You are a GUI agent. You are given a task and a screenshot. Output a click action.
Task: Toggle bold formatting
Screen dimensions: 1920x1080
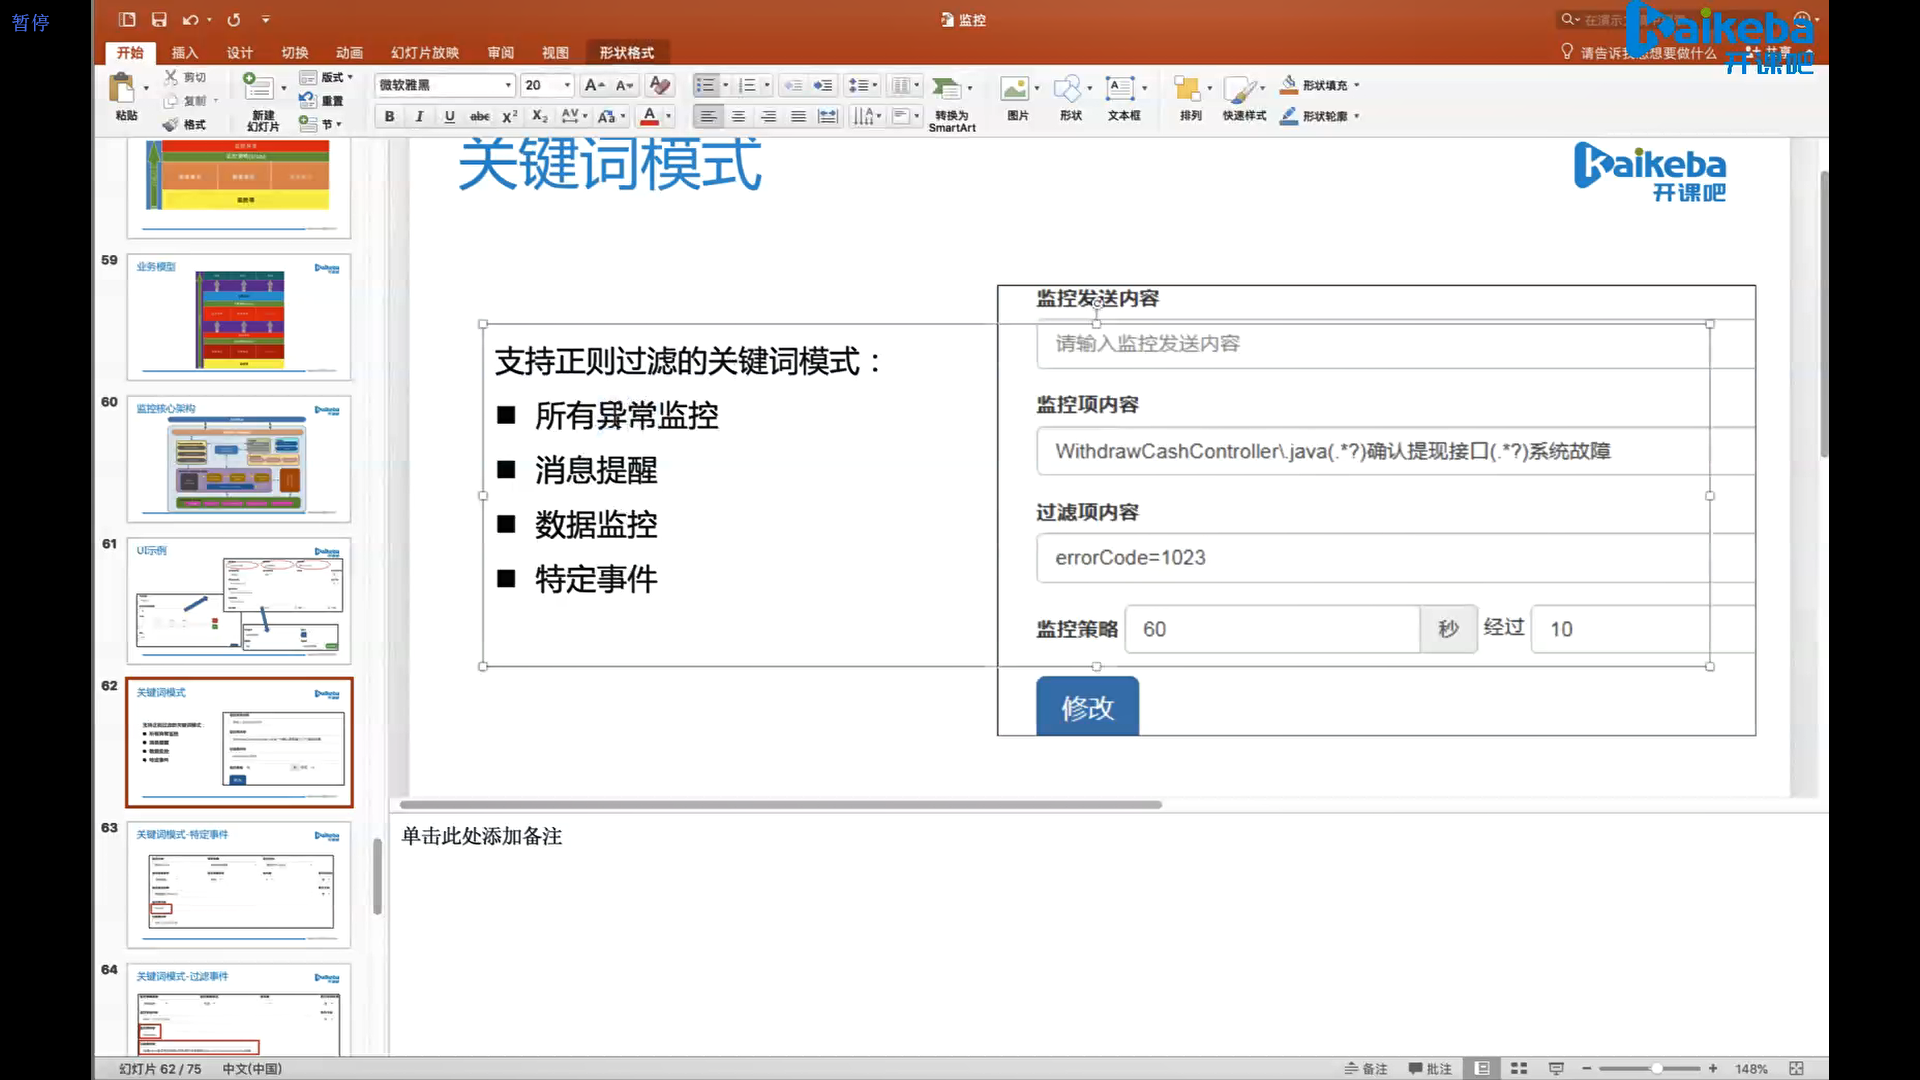pyautogui.click(x=389, y=116)
